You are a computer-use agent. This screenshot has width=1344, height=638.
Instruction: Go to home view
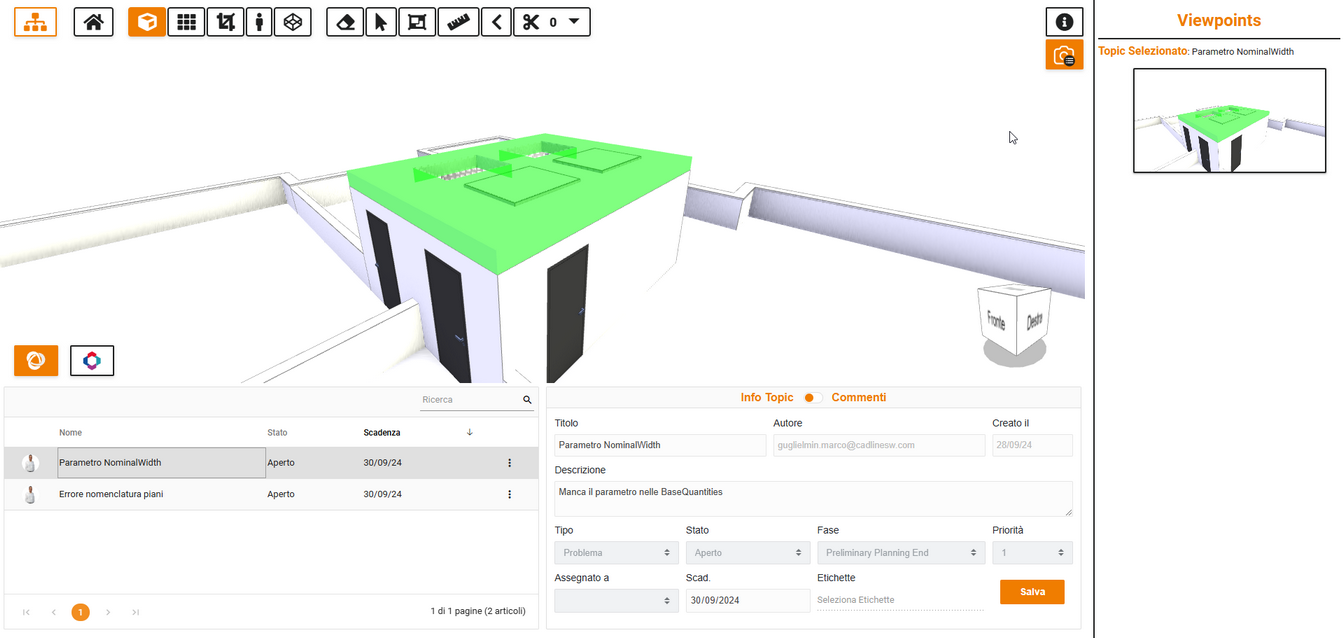tap(94, 22)
